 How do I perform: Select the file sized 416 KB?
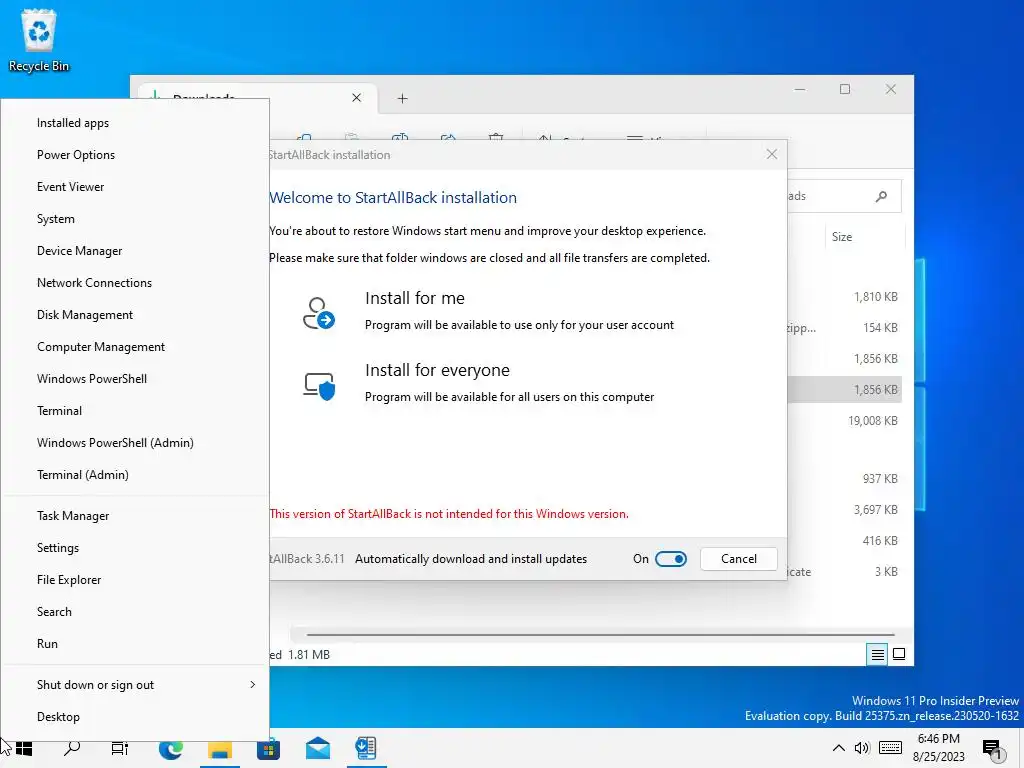[x=880, y=541]
